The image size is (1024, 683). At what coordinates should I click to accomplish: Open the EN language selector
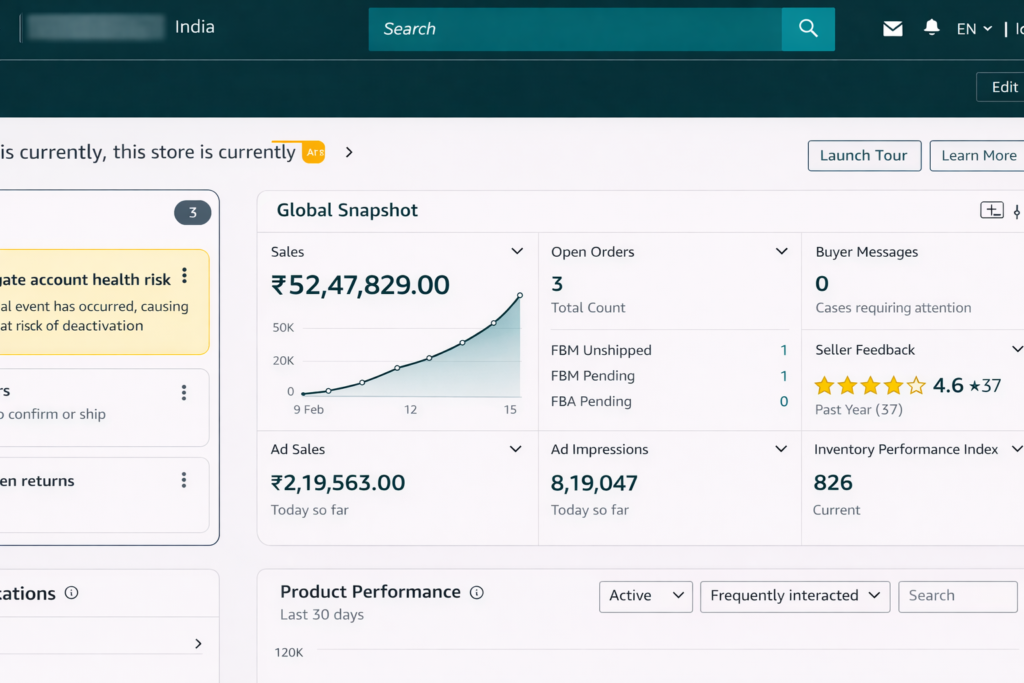[x=974, y=29]
